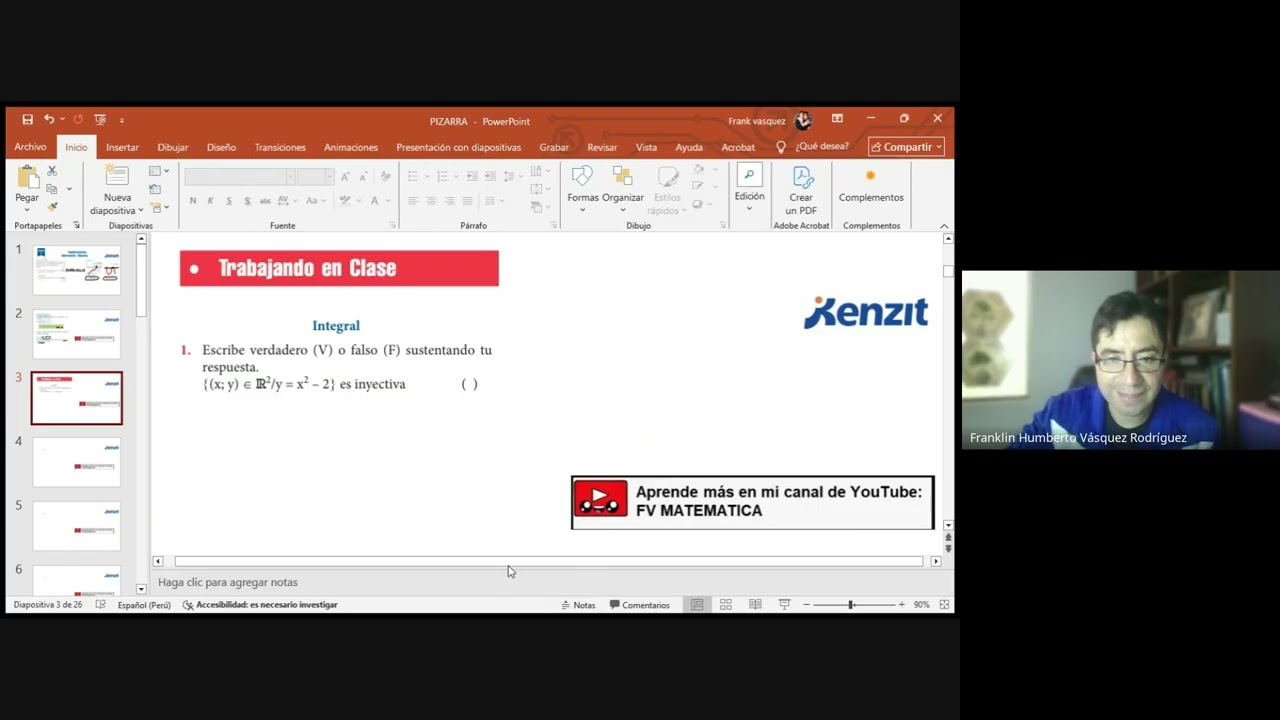Copy selection in the Portapapeles group
Image resolution: width=1280 pixels, height=720 pixels.
click(x=52, y=189)
